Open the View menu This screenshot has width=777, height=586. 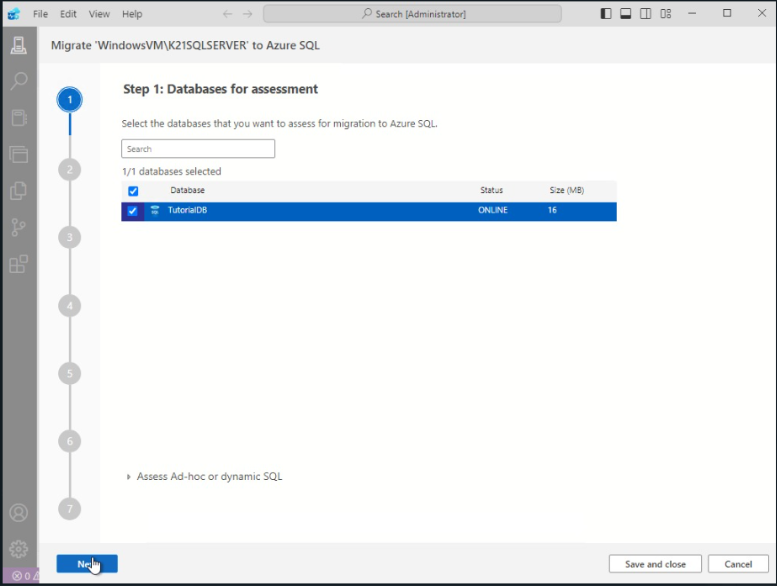(99, 14)
